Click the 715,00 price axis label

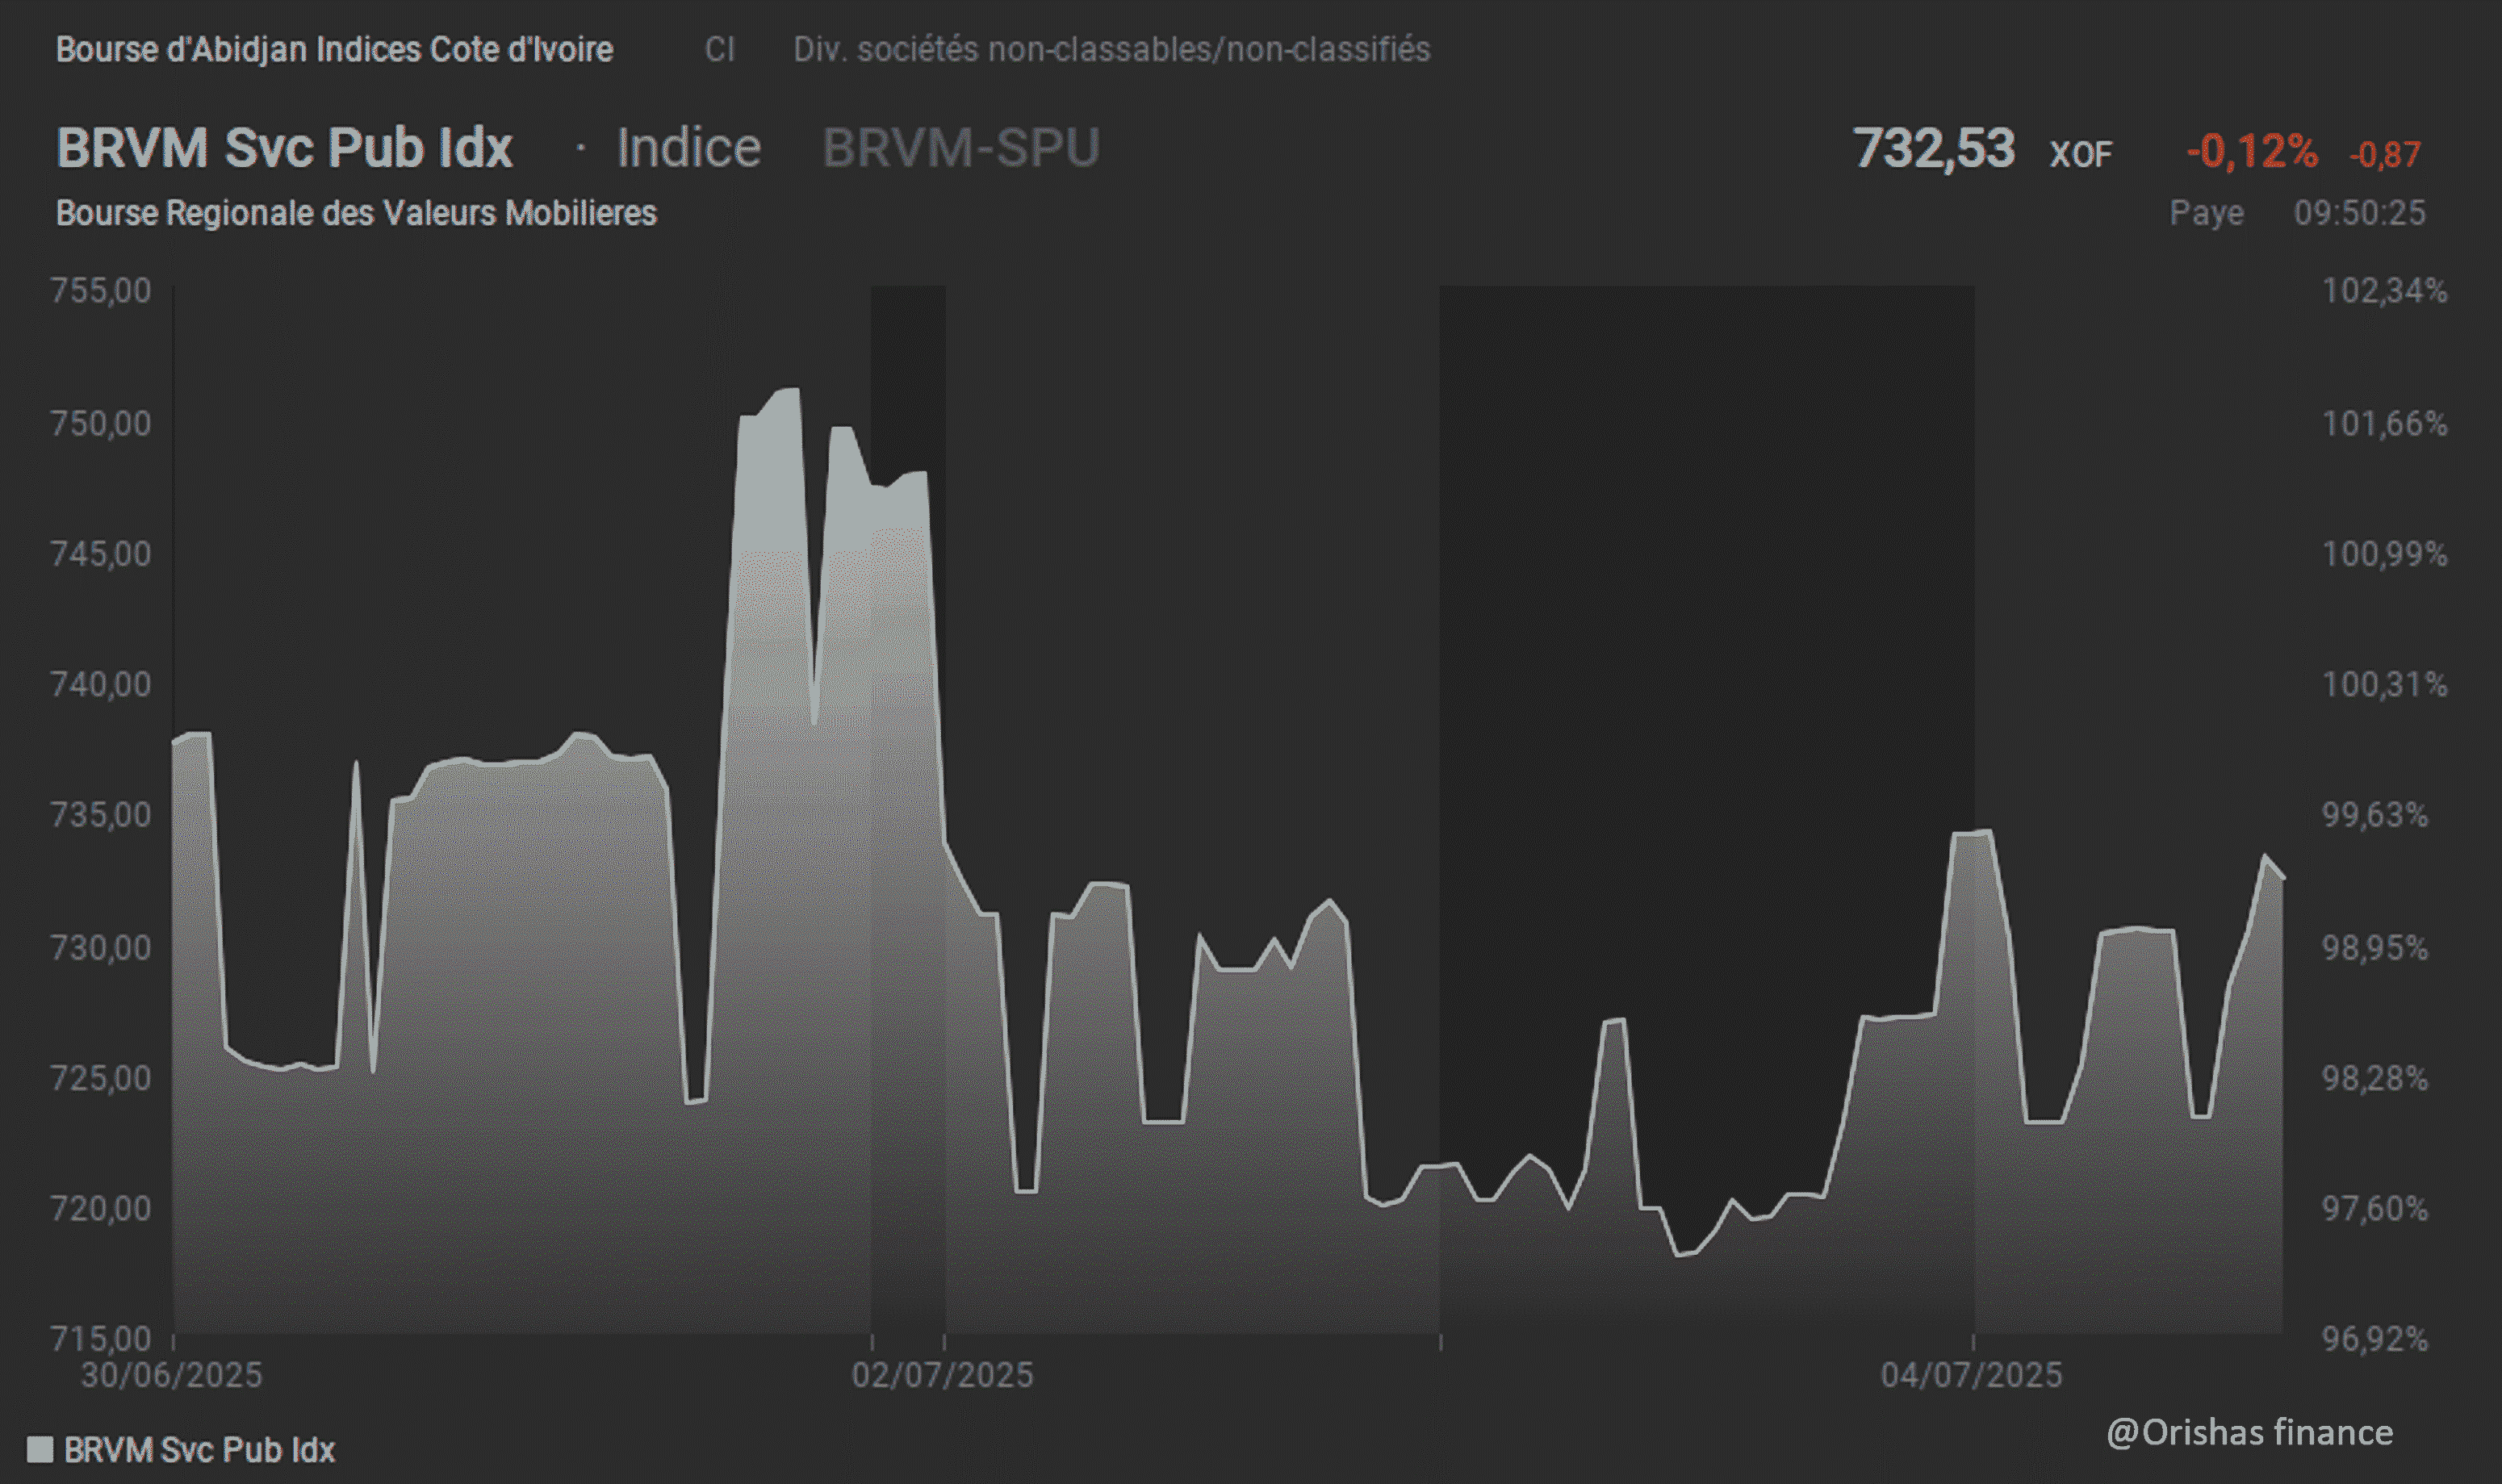click(x=101, y=1338)
